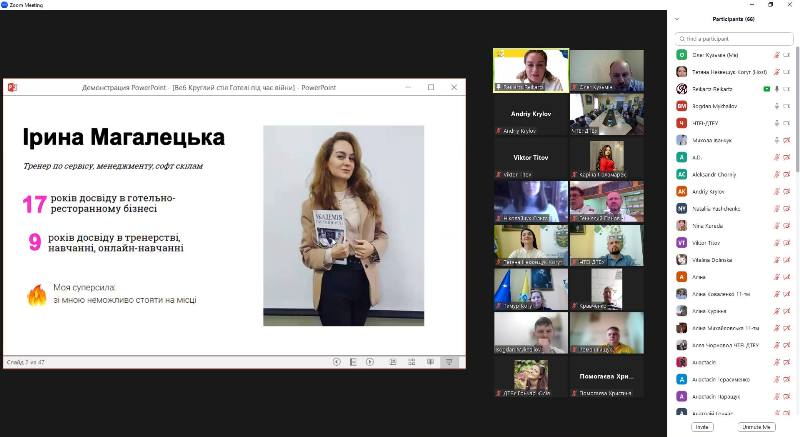
Task: Switch to PowerPoint Reading view icon
Action: 430,362
